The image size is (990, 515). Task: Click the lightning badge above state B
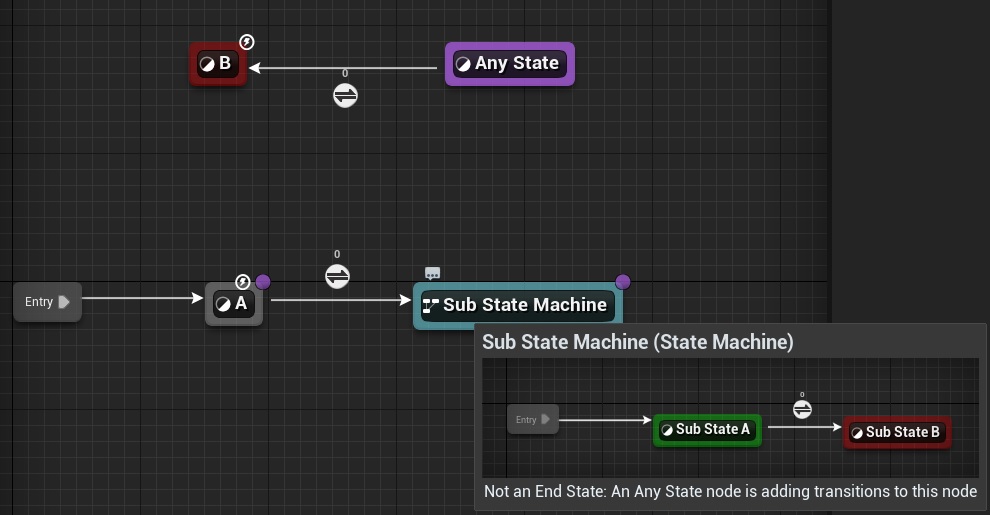coord(247,42)
